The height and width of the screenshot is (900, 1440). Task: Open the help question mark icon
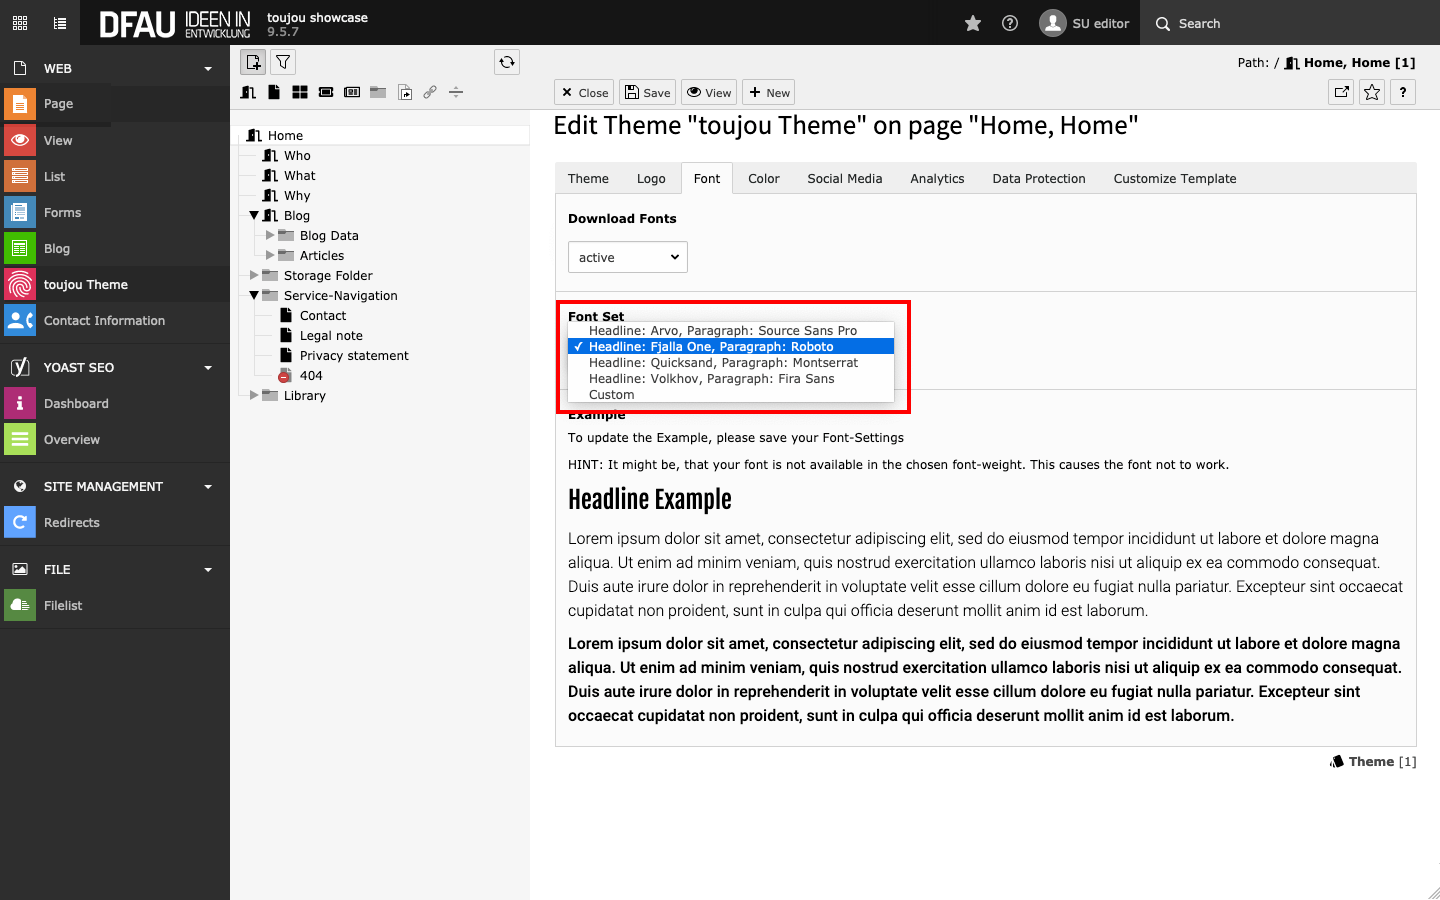tap(1010, 23)
